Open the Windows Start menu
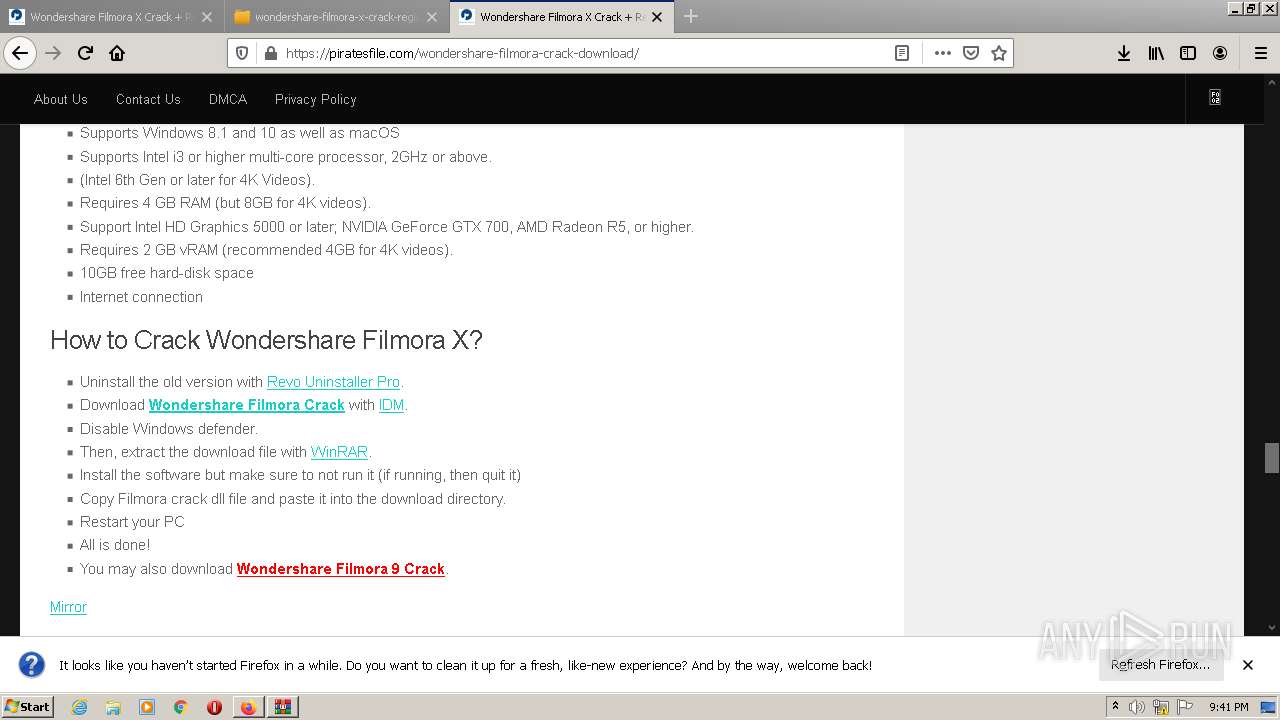1280x720 pixels. 28,707
